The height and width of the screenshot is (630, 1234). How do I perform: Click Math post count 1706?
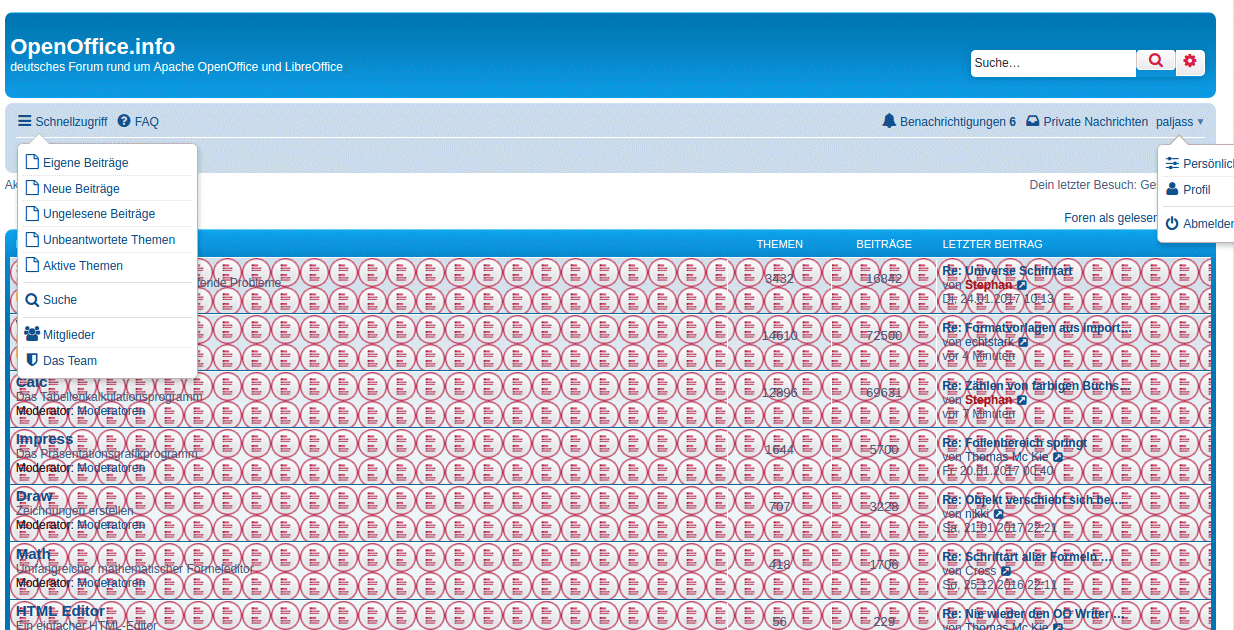884,564
